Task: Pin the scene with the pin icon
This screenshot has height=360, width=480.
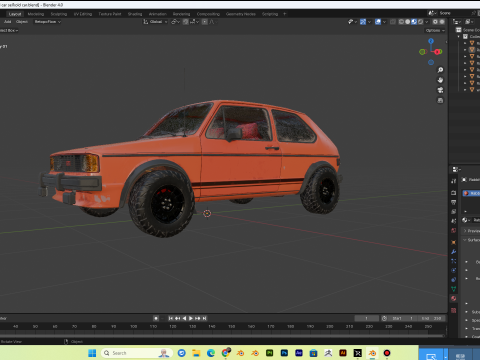Action: click(x=474, y=13)
